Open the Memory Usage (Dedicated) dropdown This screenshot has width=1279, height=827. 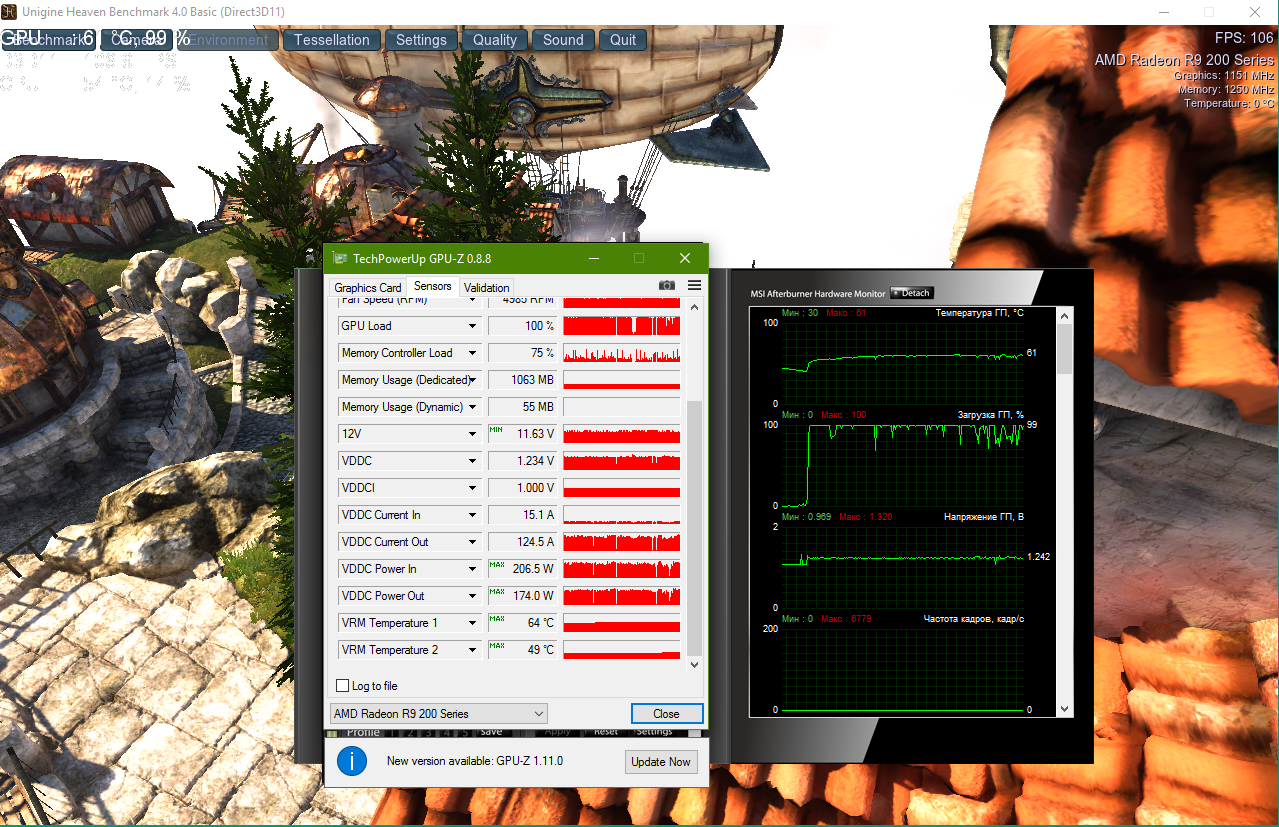(473, 380)
